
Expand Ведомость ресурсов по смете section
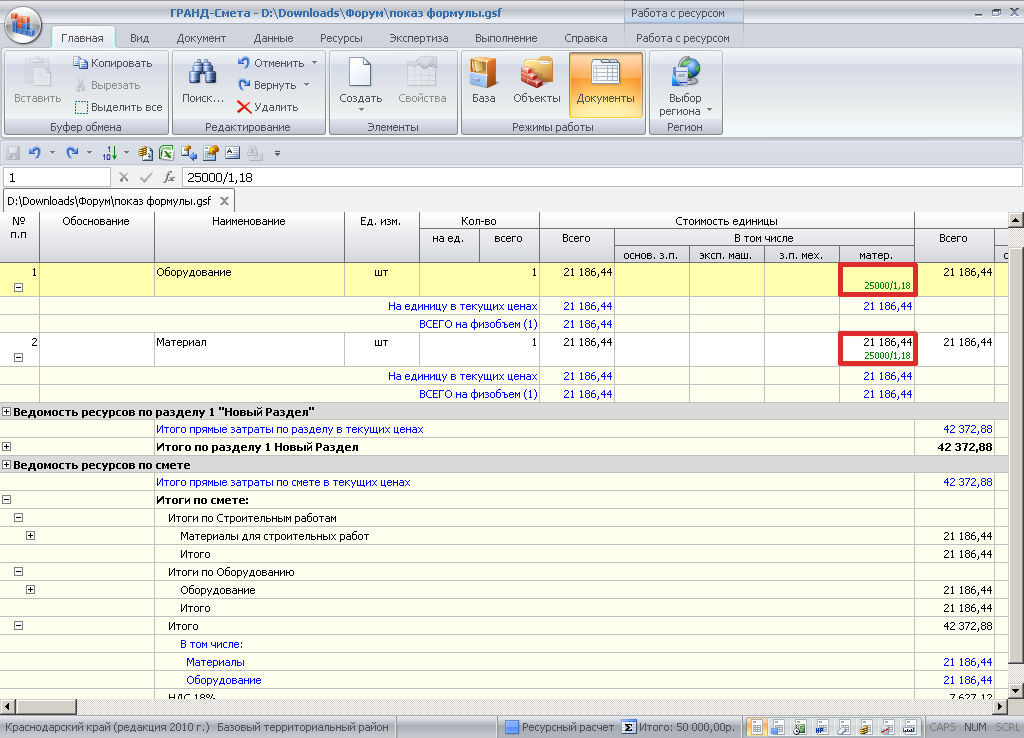[7, 465]
